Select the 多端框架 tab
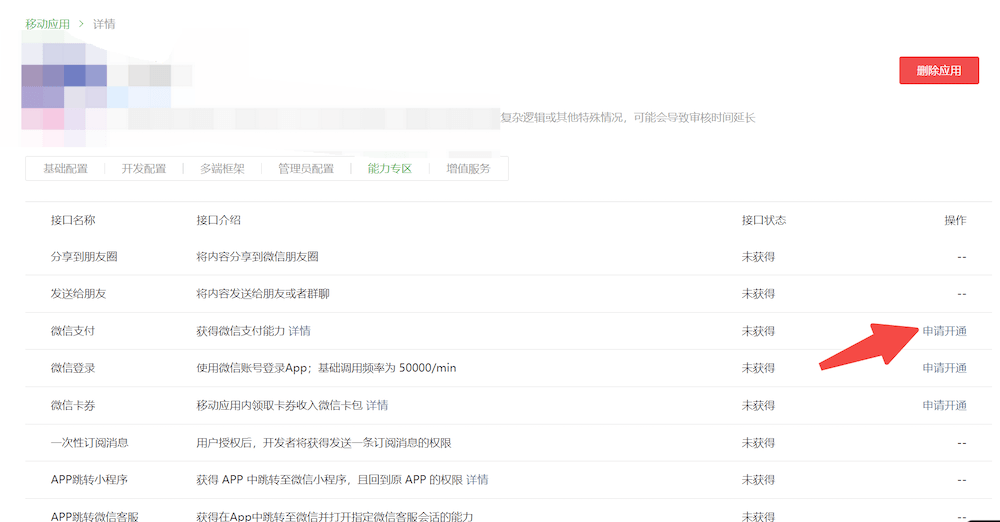Image resolution: width=1000 pixels, height=522 pixels. click(222, 169)
